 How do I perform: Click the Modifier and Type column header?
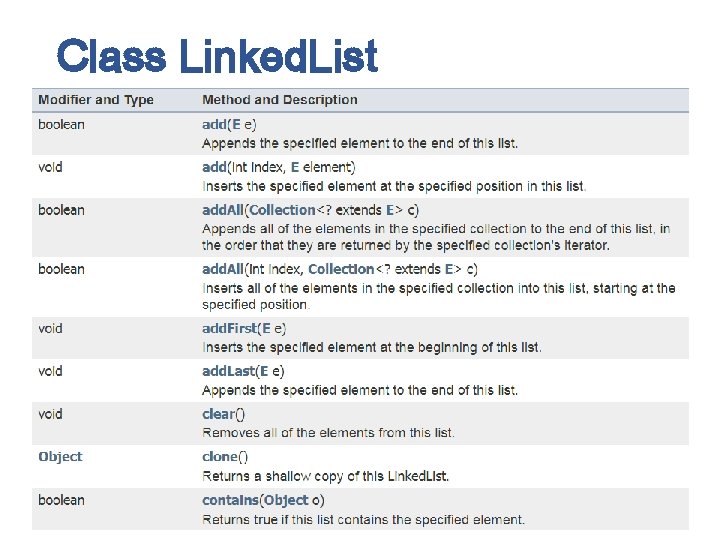pyautogui.click(x=96, y=100)
